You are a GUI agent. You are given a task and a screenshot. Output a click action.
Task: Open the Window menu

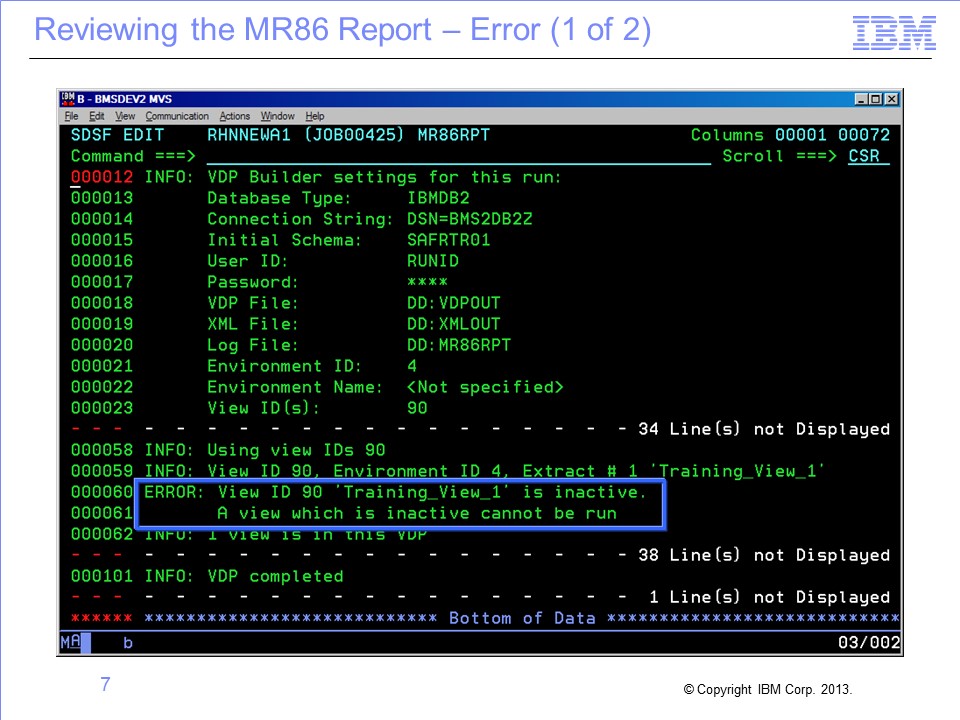[277, 116]
